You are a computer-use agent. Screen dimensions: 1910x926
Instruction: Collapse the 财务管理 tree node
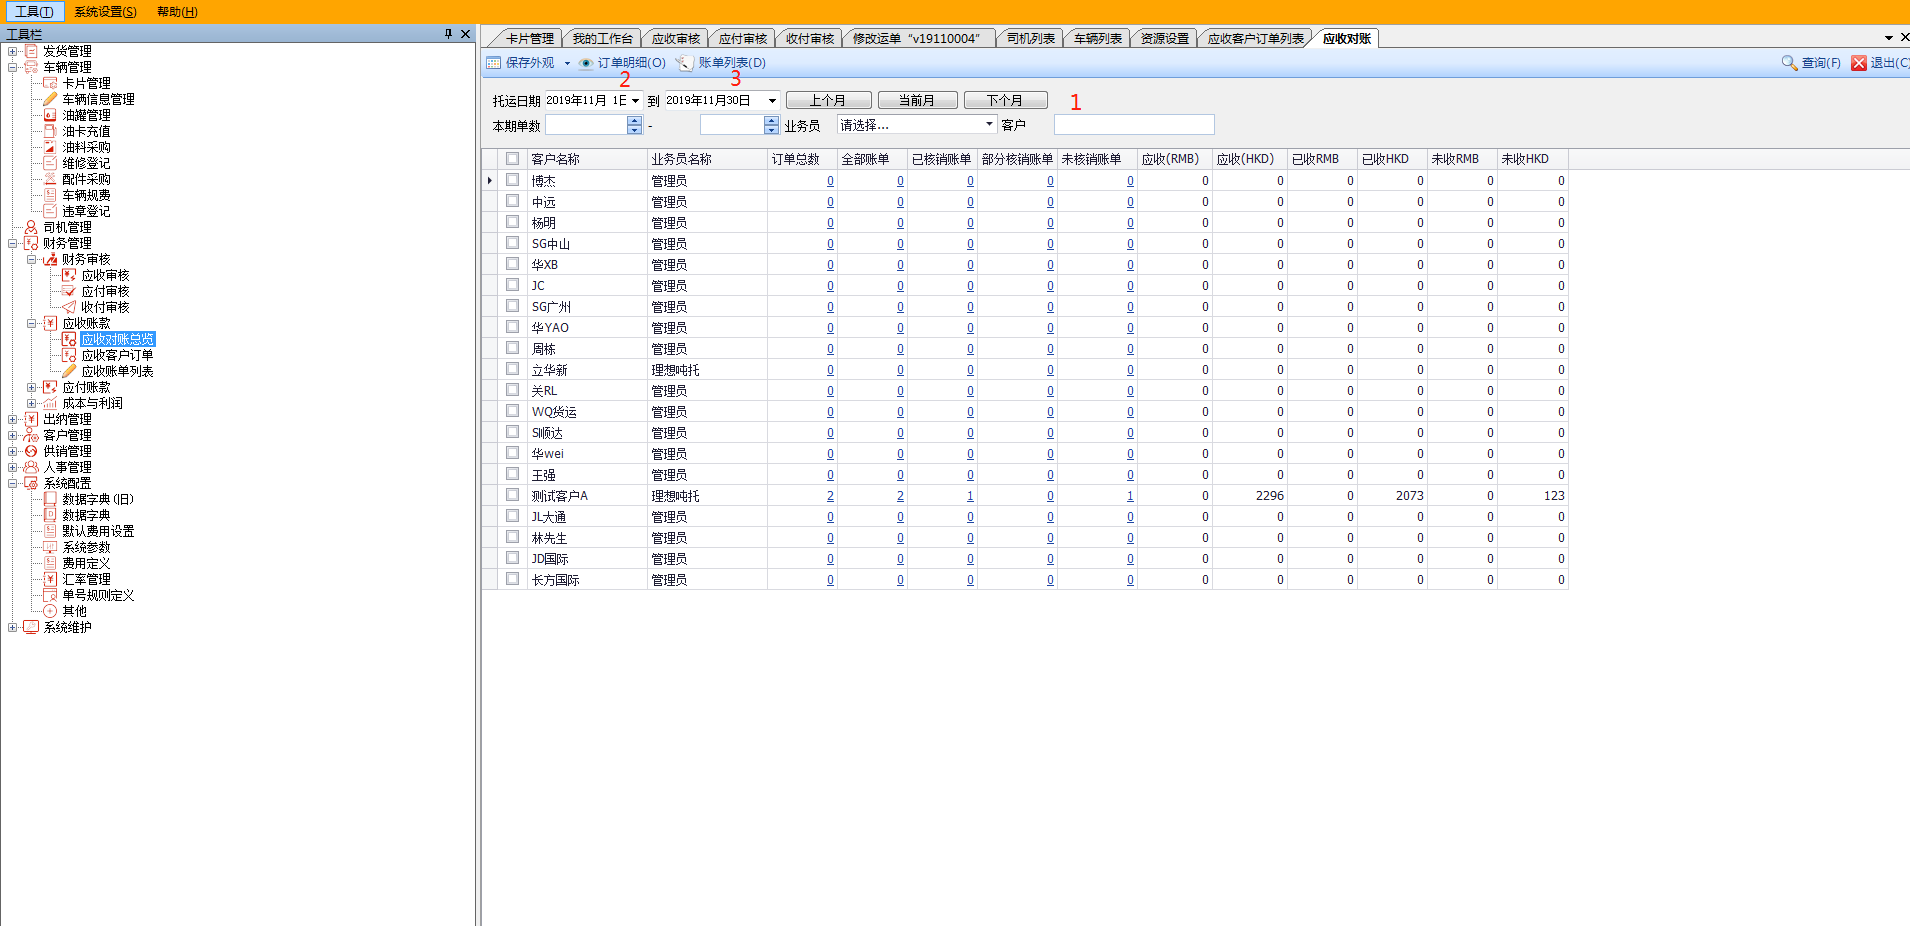tap(13, 243)
